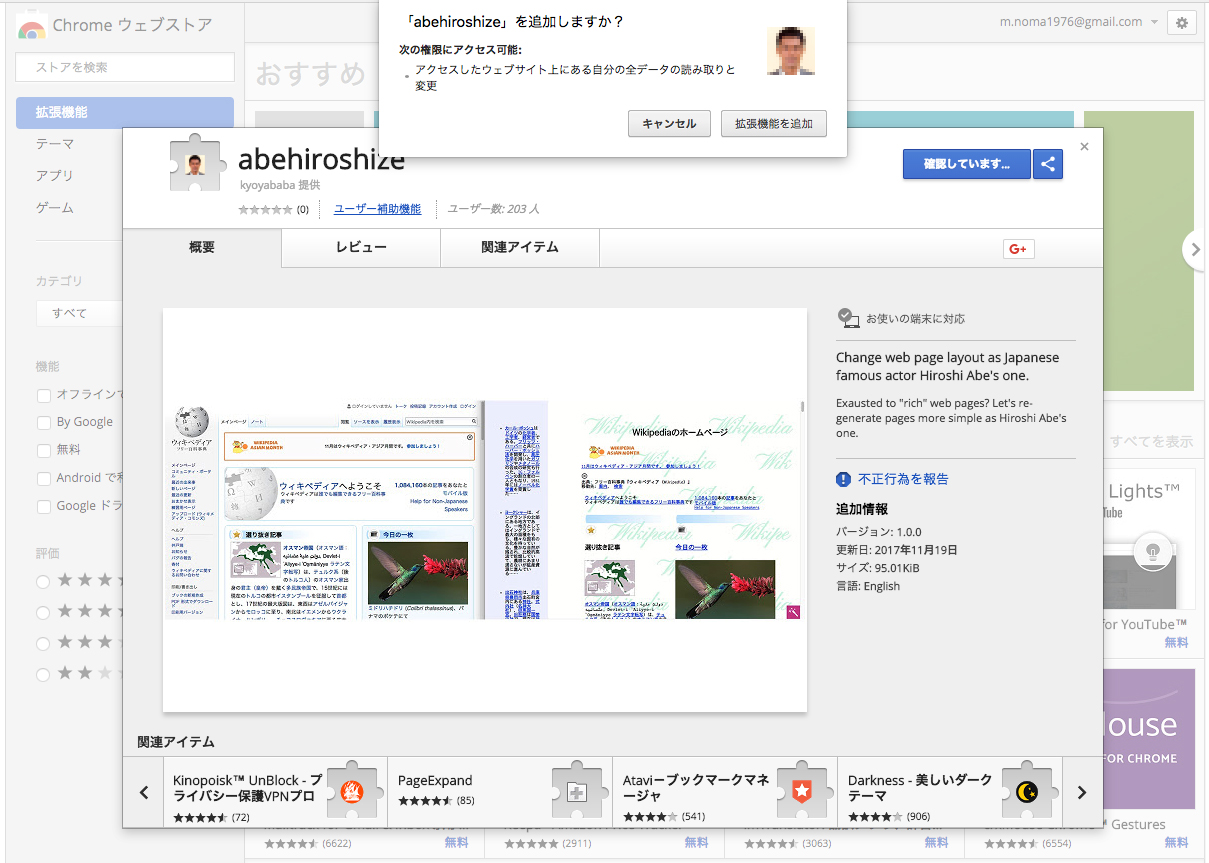Click the Google+ share button

pos(1018,249)
